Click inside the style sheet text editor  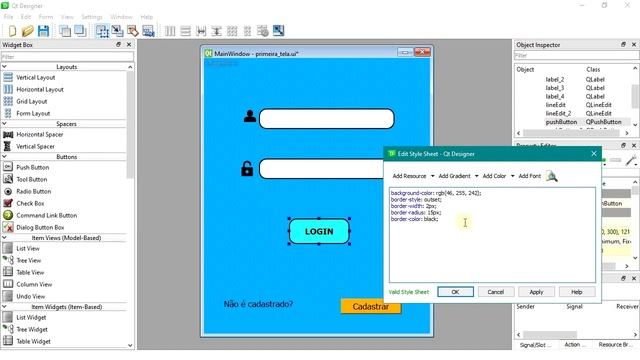(x=492, y=235)
